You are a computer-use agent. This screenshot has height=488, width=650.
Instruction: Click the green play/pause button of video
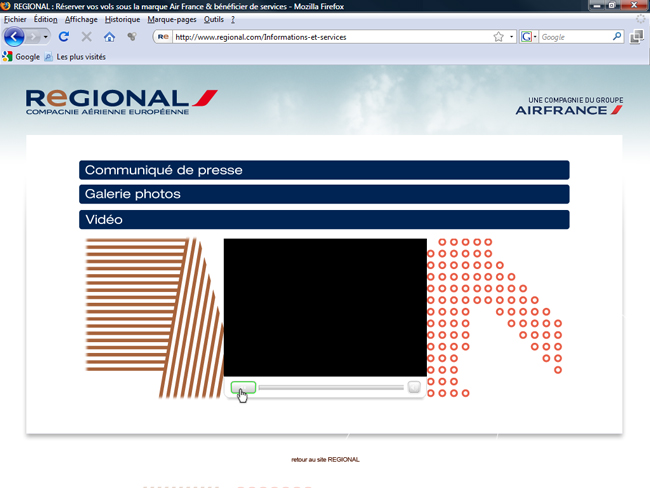click(x=243, y=387)
